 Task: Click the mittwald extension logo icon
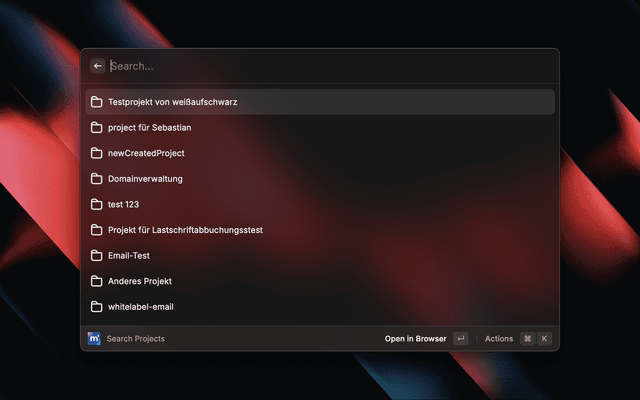[x=94, y=339]
